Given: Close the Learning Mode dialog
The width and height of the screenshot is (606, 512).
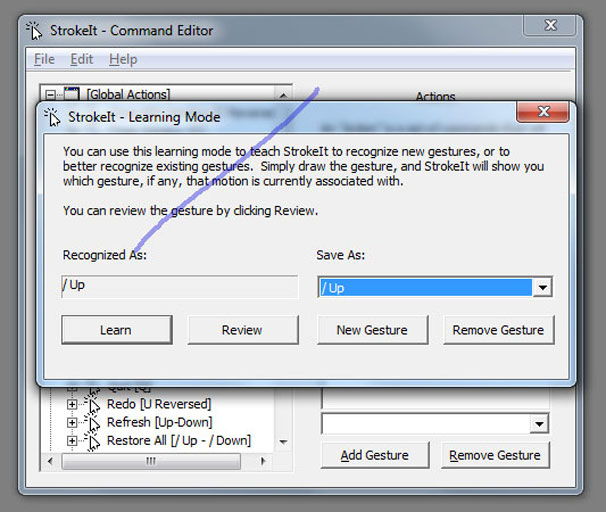Looking at the screenshot, I should point(543,112).
